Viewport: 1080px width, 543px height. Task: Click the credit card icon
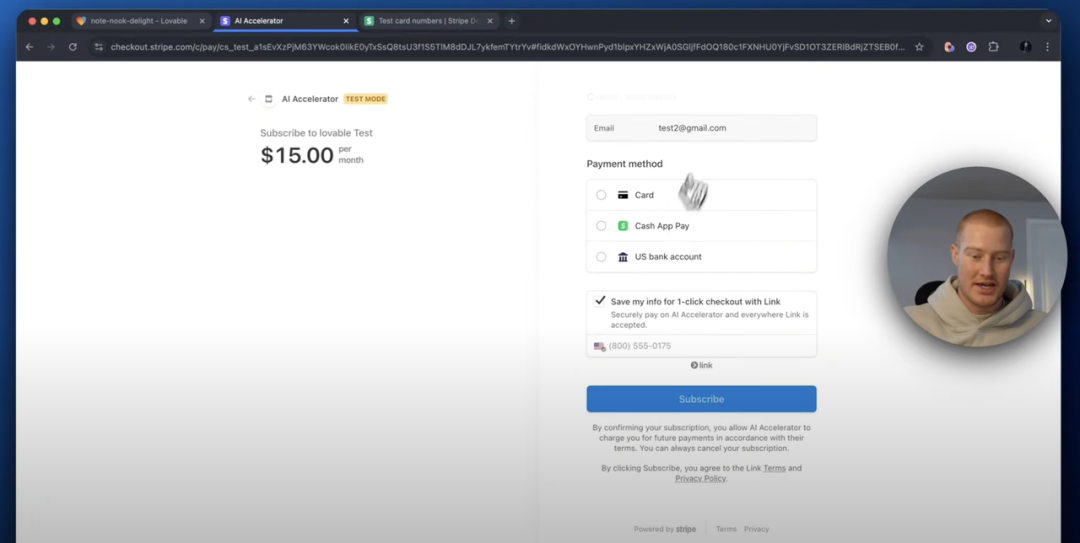pos(623,195)
